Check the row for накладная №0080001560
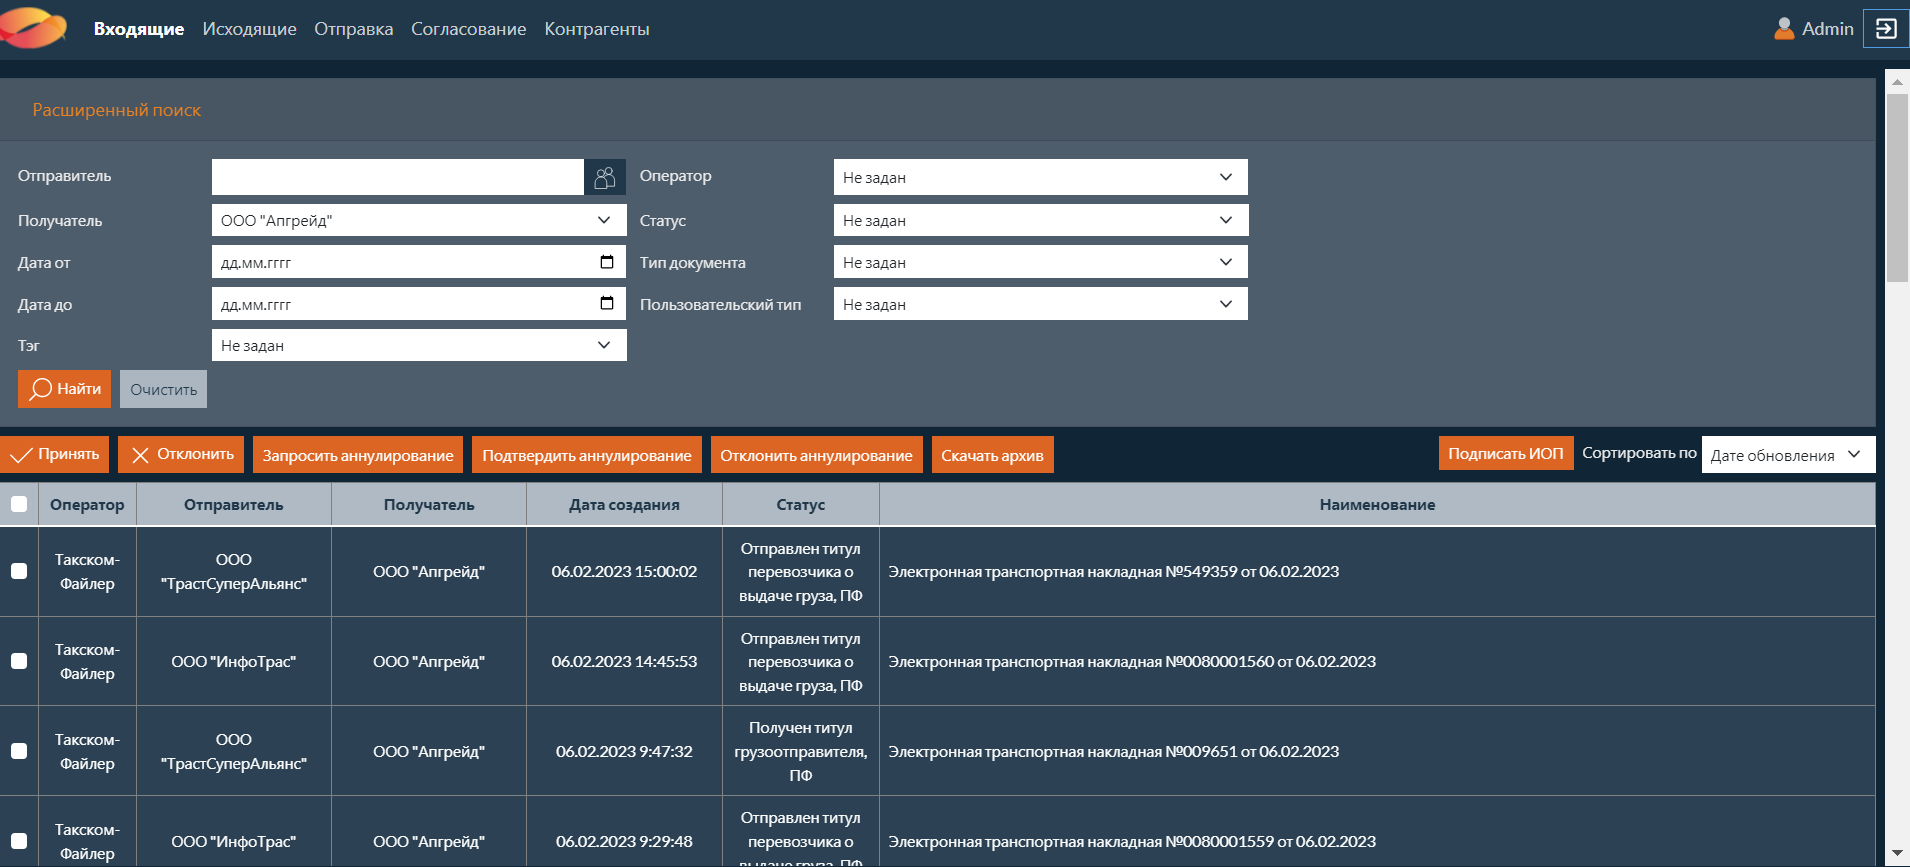 (19, 661)
